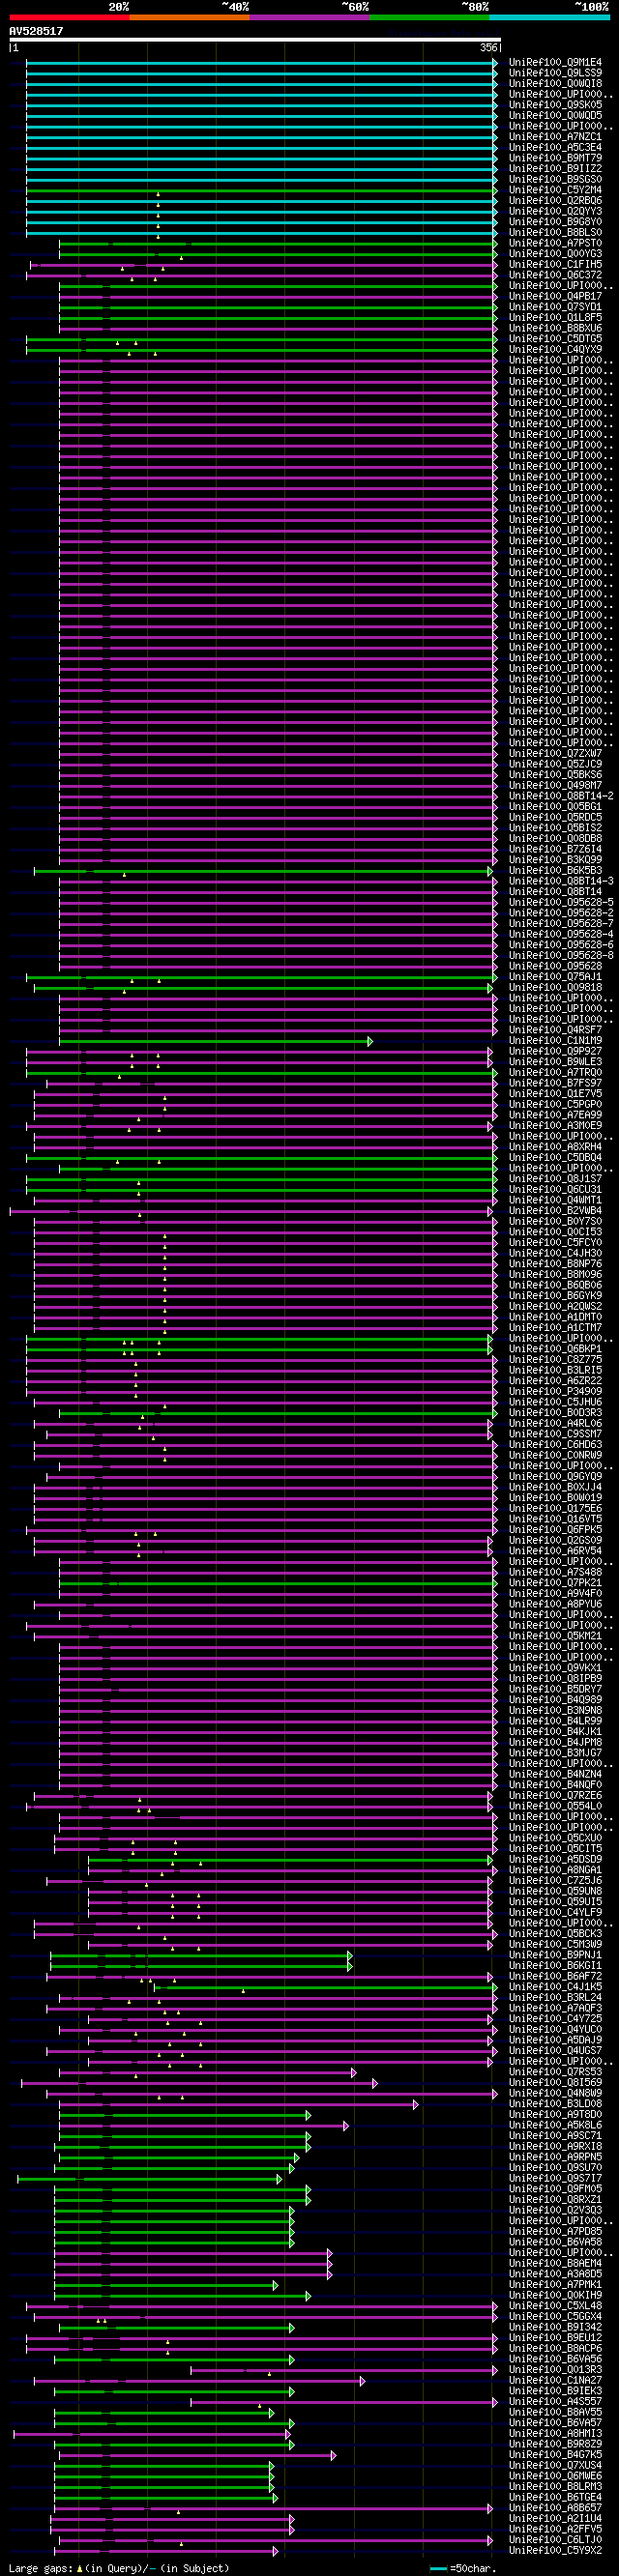Image resolution: width=619 pixels, height=2576 pixels.
Task: Select hit label UniRef100_Q498M7
Action: point(555,785)
